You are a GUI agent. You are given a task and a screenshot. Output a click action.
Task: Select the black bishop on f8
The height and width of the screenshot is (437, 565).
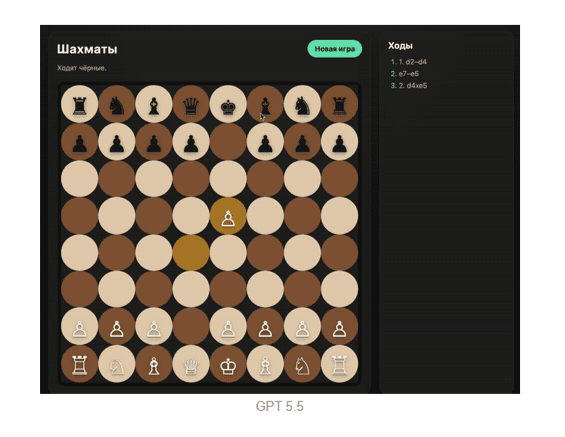tap(265, 104)
